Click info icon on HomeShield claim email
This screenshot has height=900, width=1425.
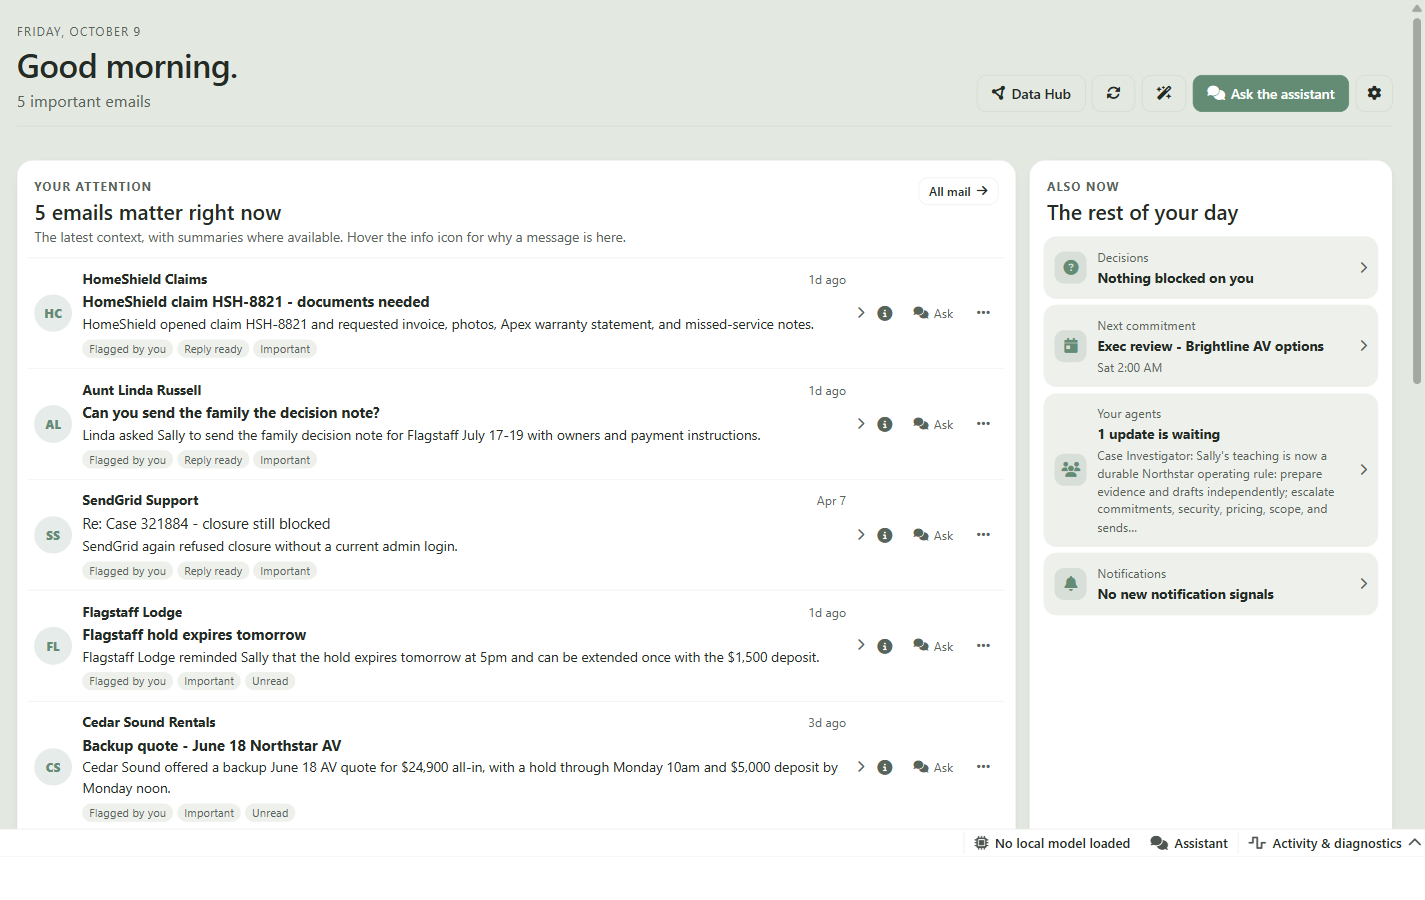[x=885, y=313]
